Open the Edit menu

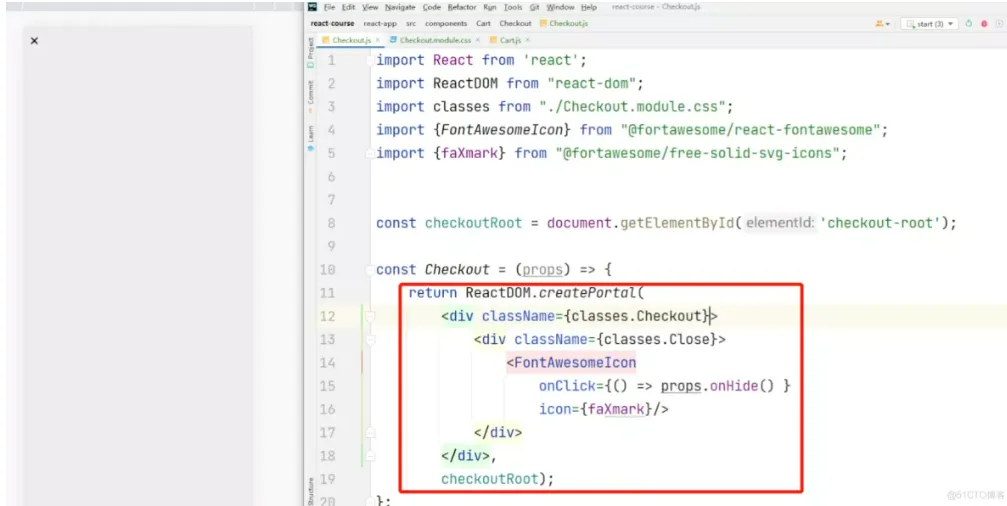(348, 8)
